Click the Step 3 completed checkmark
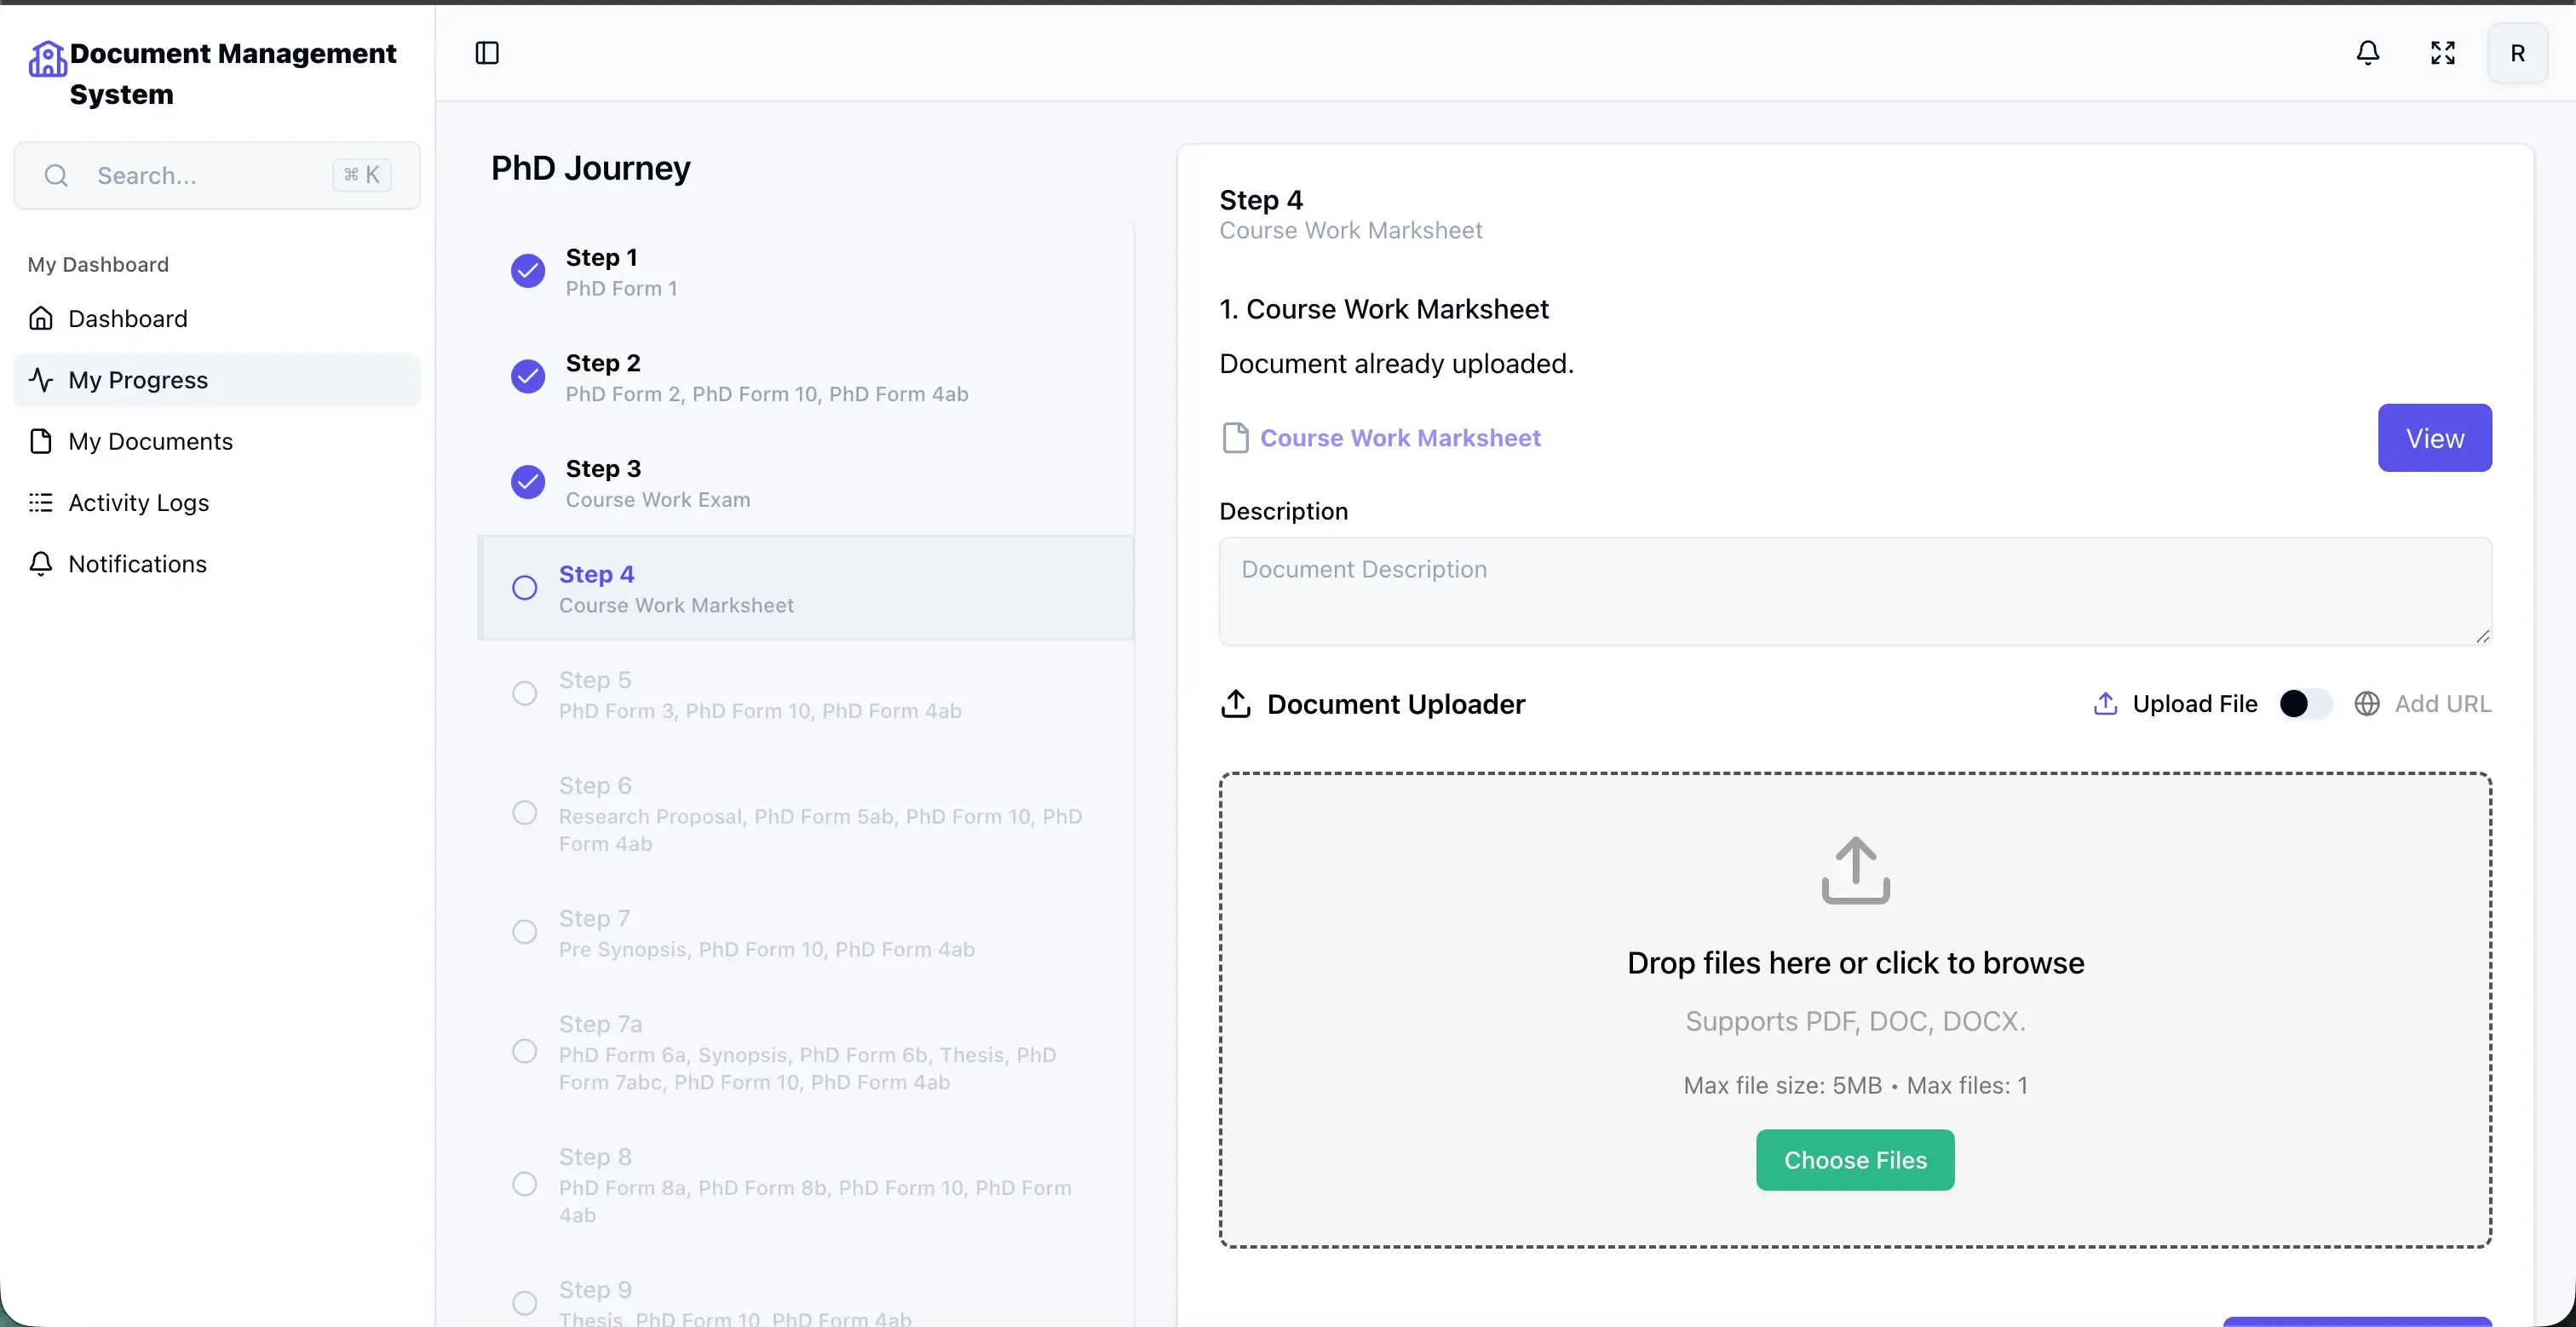Screen dimensions: 2576x1327 pyautogui.click(x=528, y=482)
